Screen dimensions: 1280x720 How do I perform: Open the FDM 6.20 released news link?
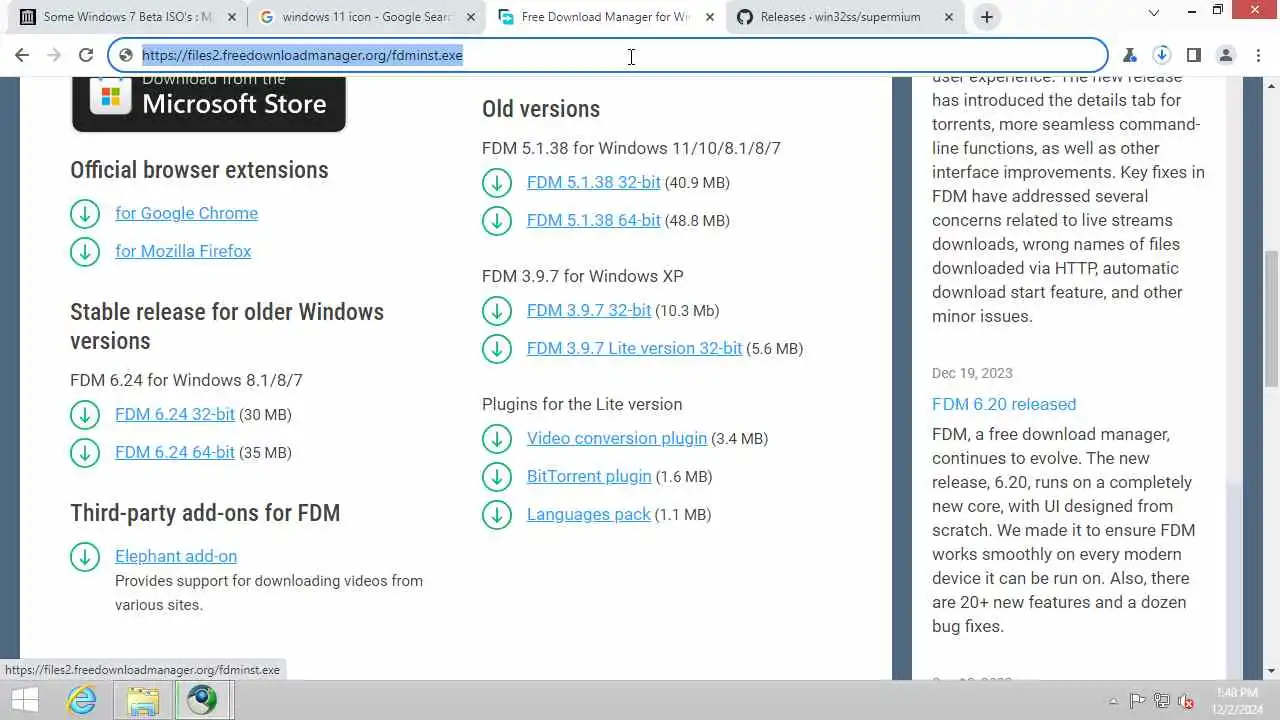[x=1004, y=404]
